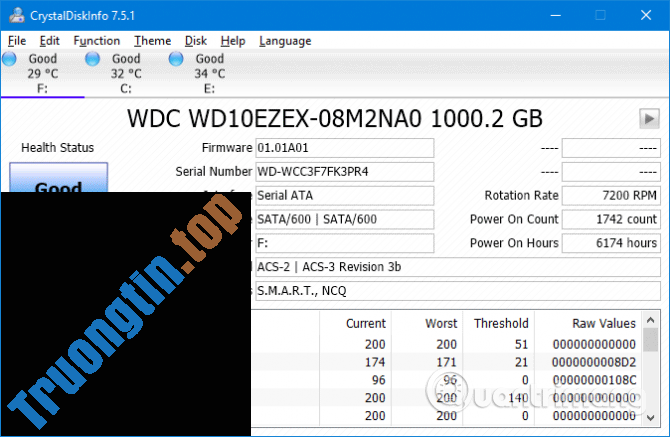Viewport: 670px width, 437px height.
Task: Open the Disk menu
Action: (x=196, y=41)
